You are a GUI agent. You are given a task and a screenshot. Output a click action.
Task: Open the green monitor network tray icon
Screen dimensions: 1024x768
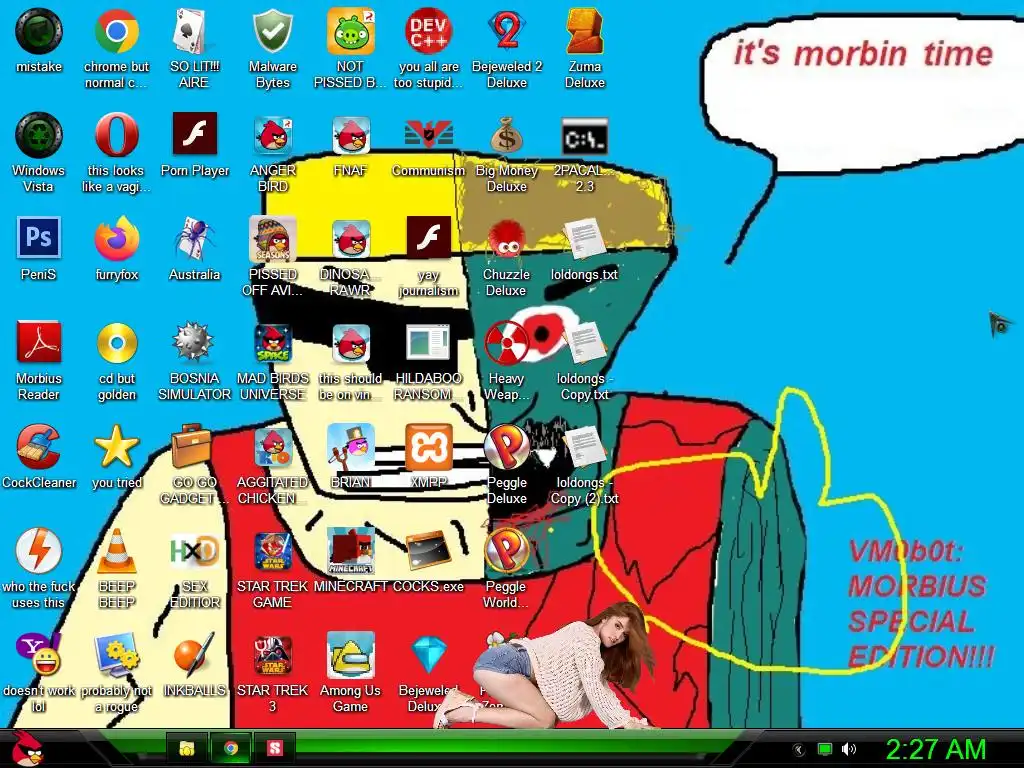click(x=825, y=749)
